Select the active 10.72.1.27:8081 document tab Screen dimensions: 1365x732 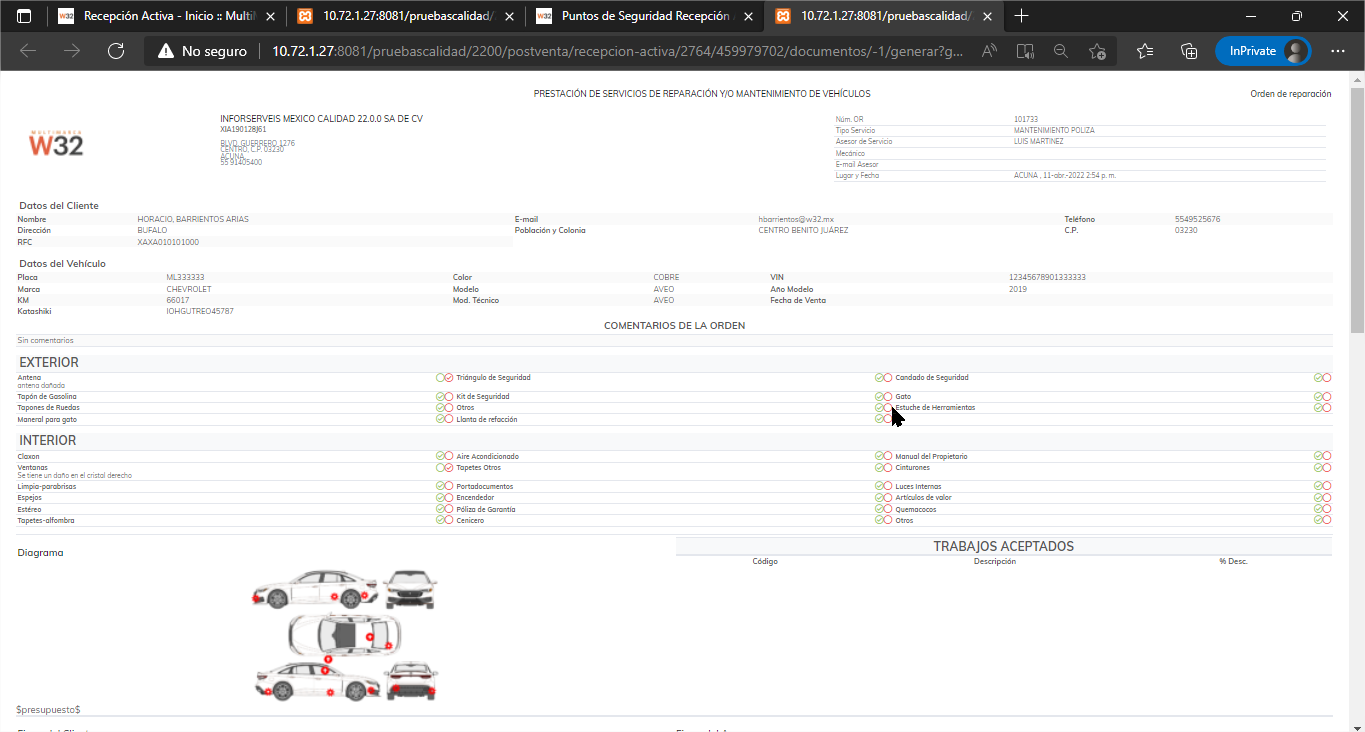coord(884,16)
